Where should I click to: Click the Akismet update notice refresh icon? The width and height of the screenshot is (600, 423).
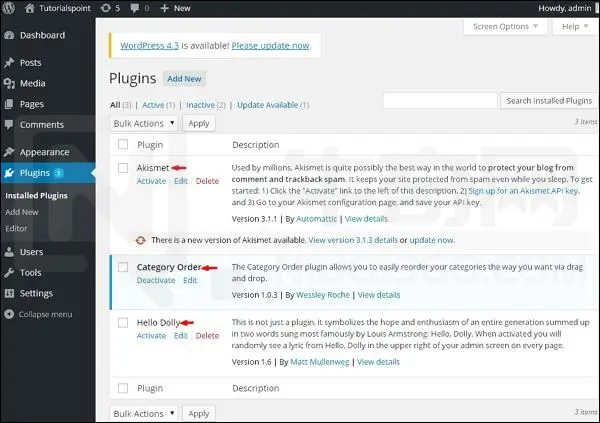tap(141, 240)
